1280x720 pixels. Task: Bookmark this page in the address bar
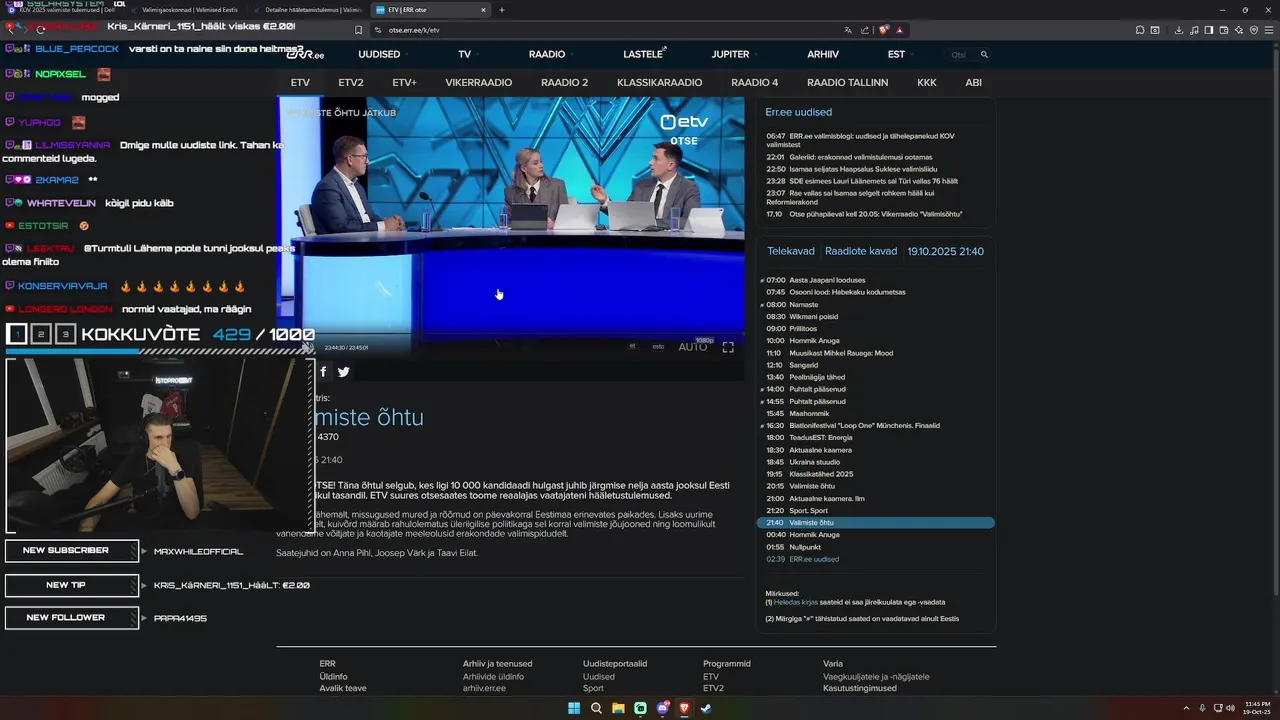pos(359,30)
